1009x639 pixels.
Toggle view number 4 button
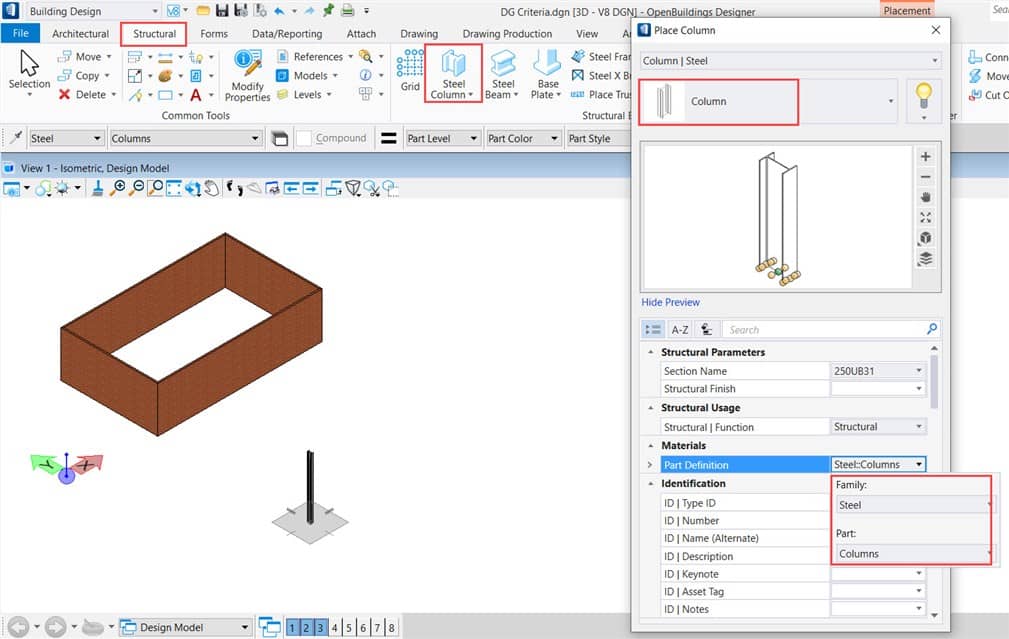click(x=335, y=627)
